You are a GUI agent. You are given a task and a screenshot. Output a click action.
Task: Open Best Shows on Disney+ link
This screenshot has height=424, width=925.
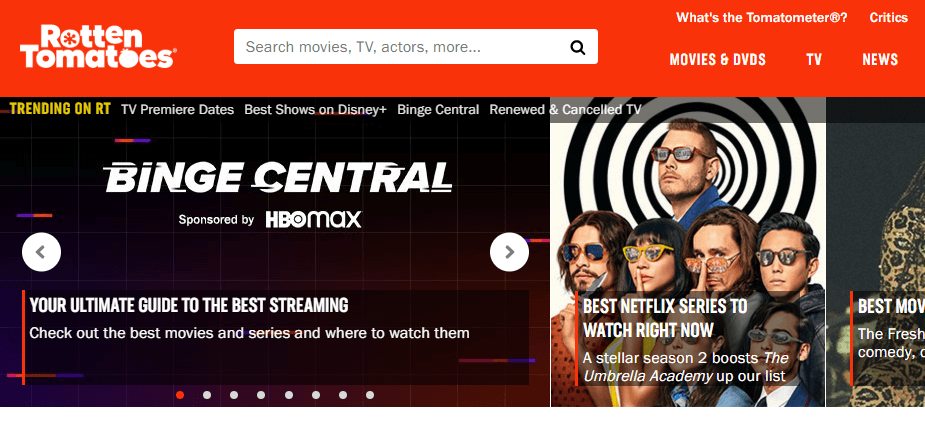click(x=315, y=110)
